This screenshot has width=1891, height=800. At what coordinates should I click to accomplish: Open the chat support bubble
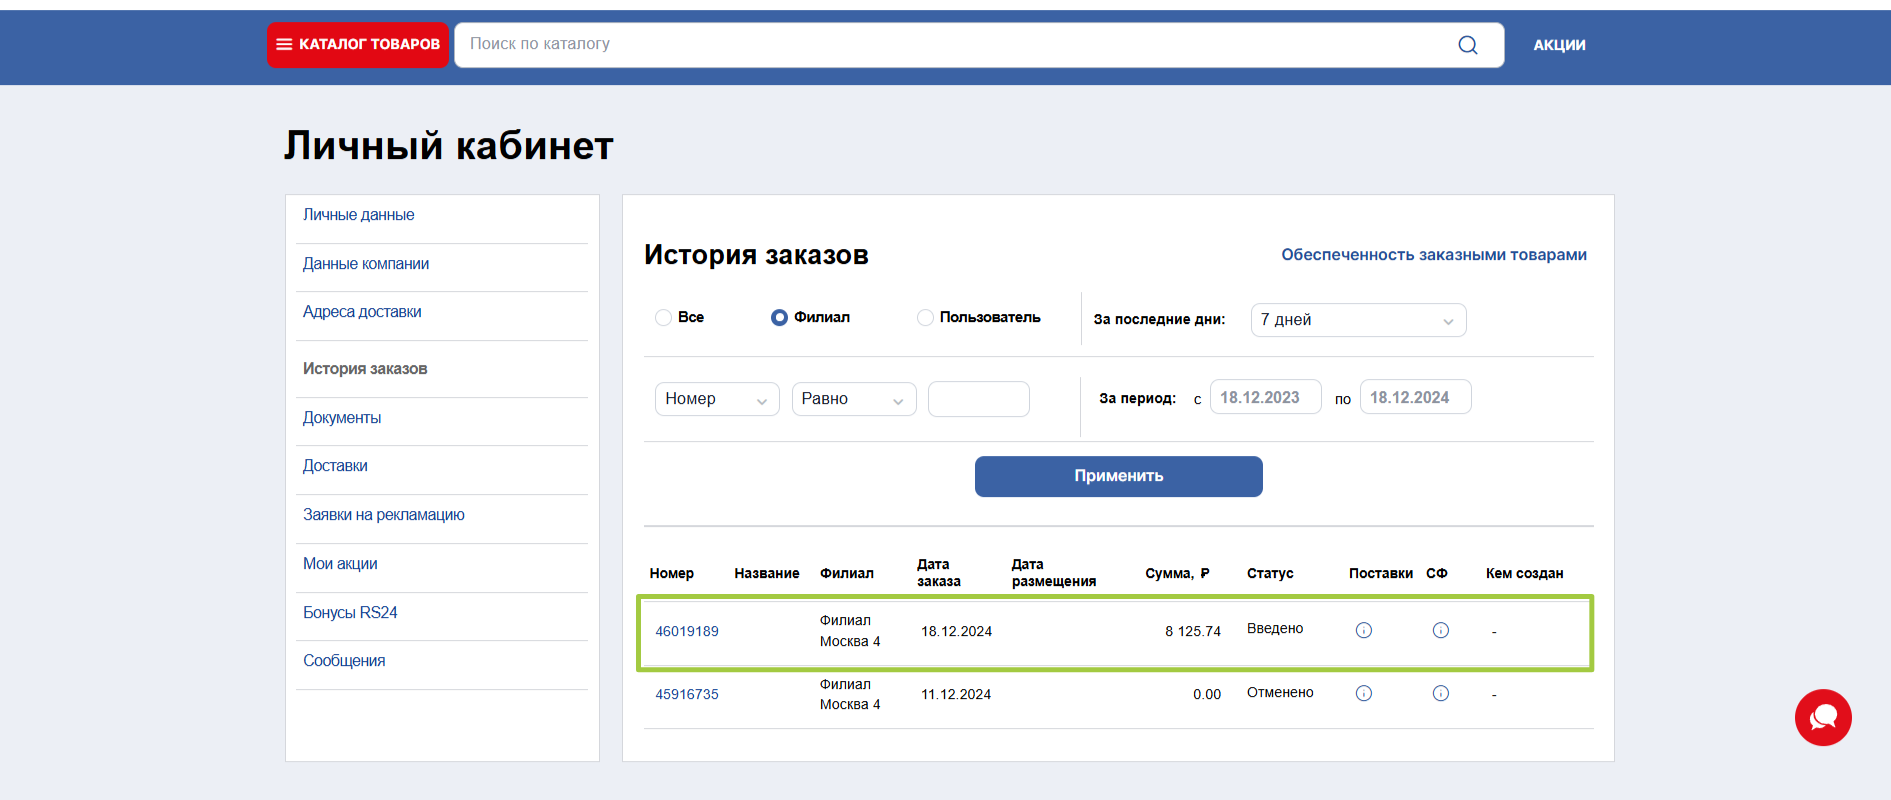(x=1823, y=717)
